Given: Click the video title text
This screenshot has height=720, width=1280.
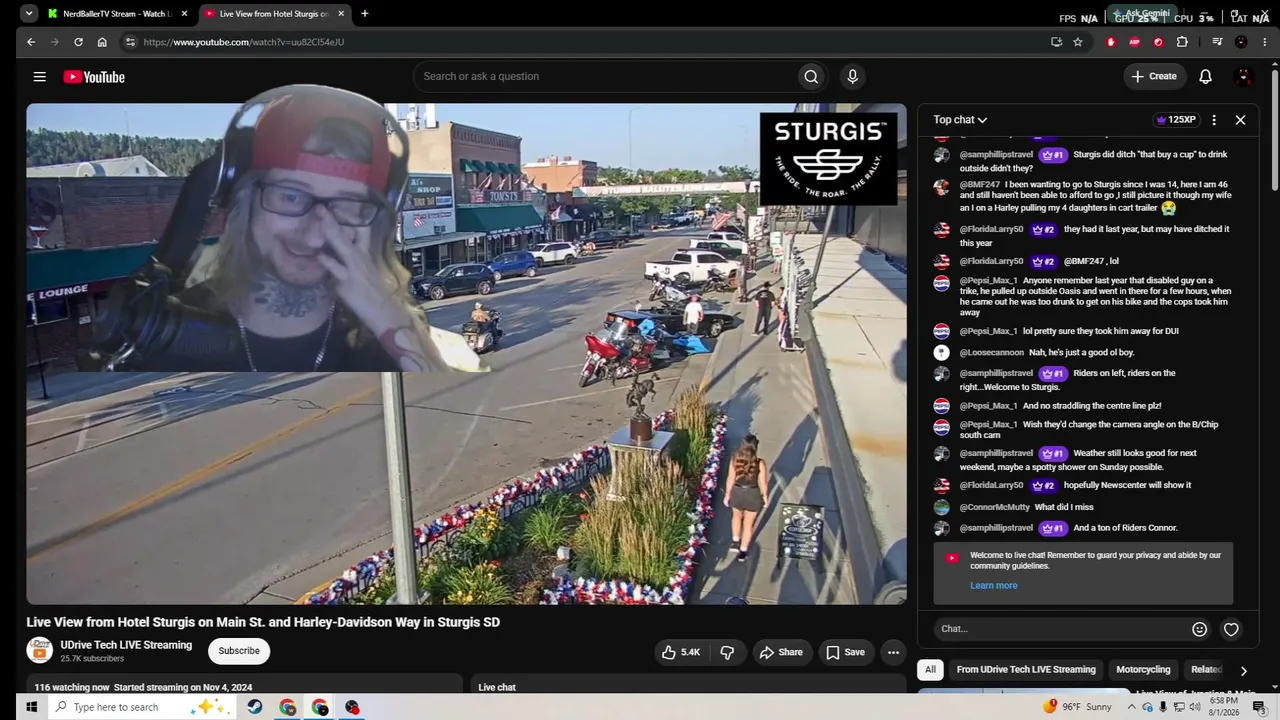Looking at the screenshot, I should tap(263, 622).
